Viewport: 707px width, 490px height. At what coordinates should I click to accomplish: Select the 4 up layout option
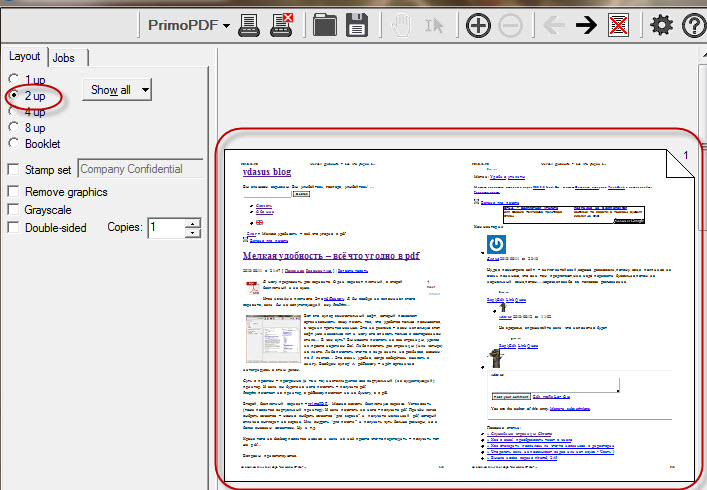[13, 112]
